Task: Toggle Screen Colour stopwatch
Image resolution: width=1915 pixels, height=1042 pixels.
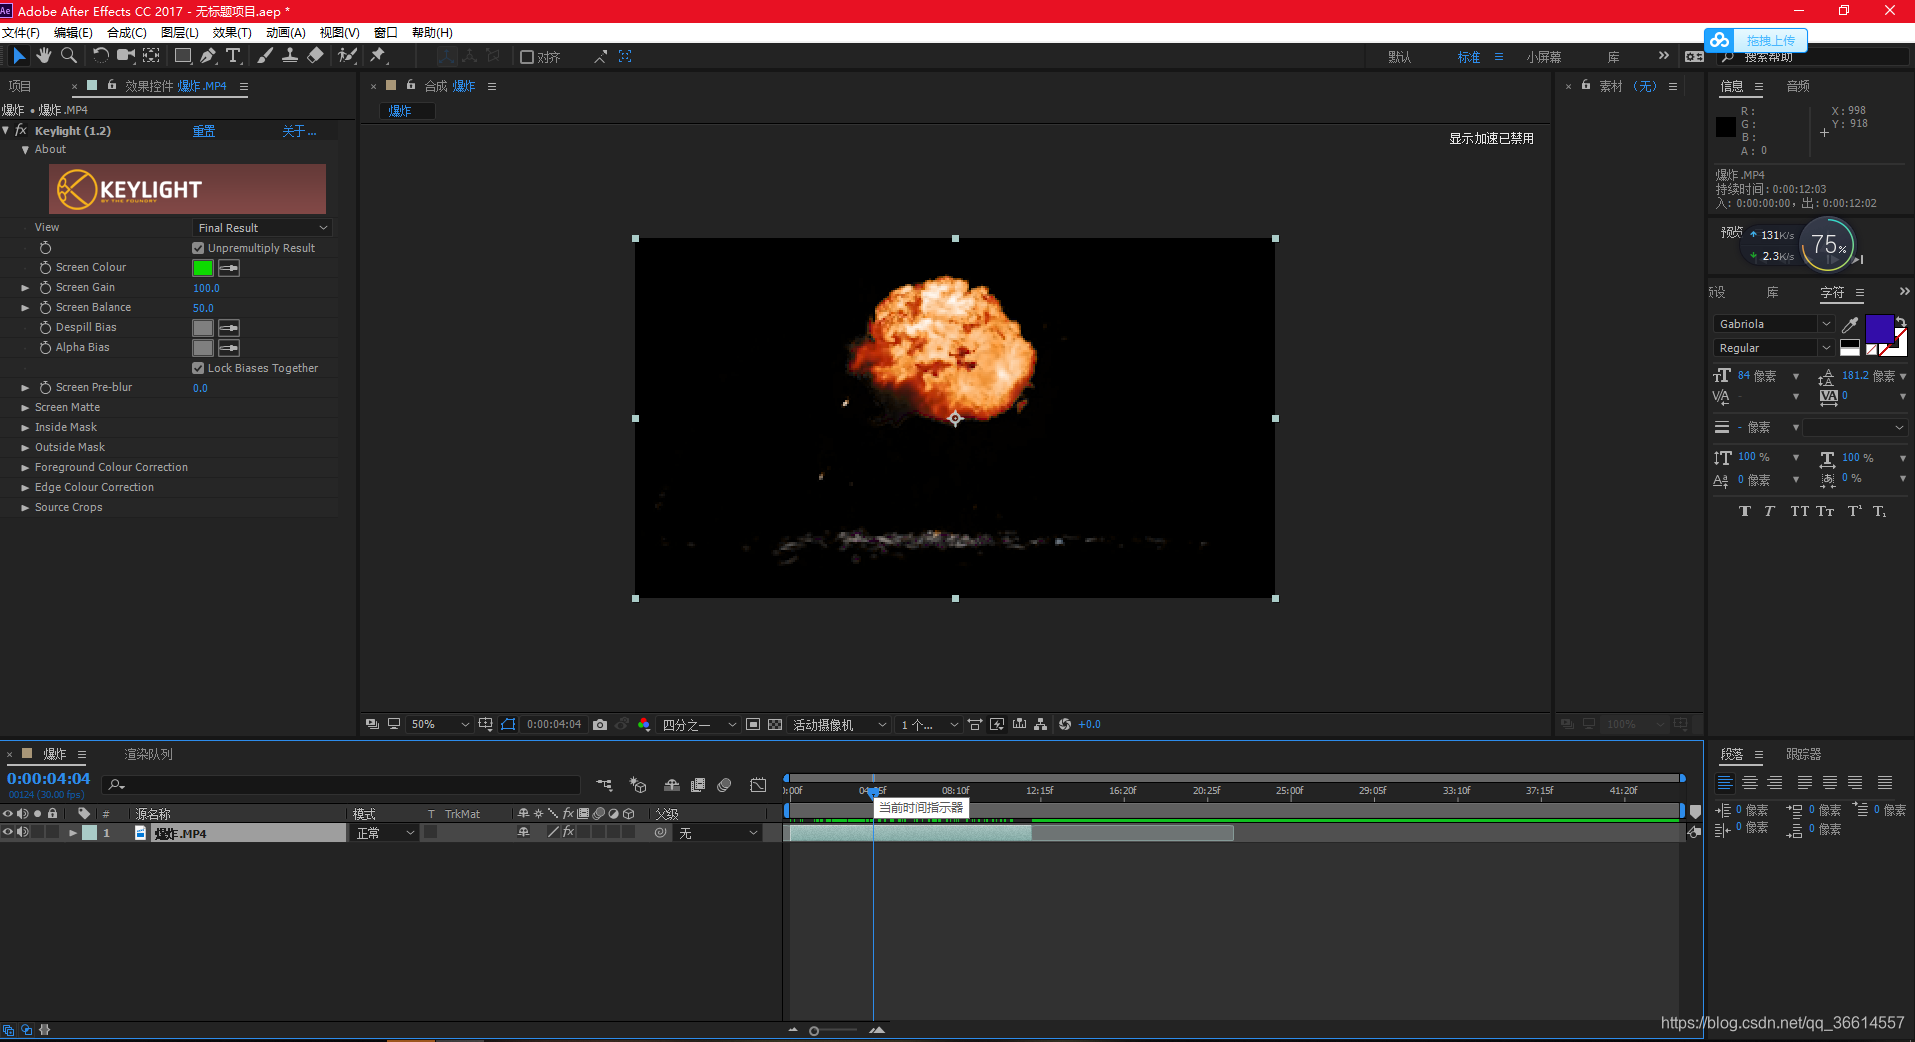Action: pyautogui.click(x=45, y=268)
